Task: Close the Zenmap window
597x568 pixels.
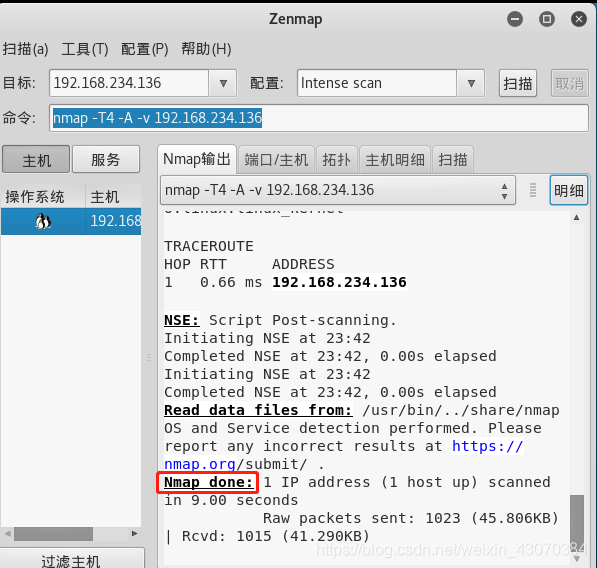Action: (579, 19)
